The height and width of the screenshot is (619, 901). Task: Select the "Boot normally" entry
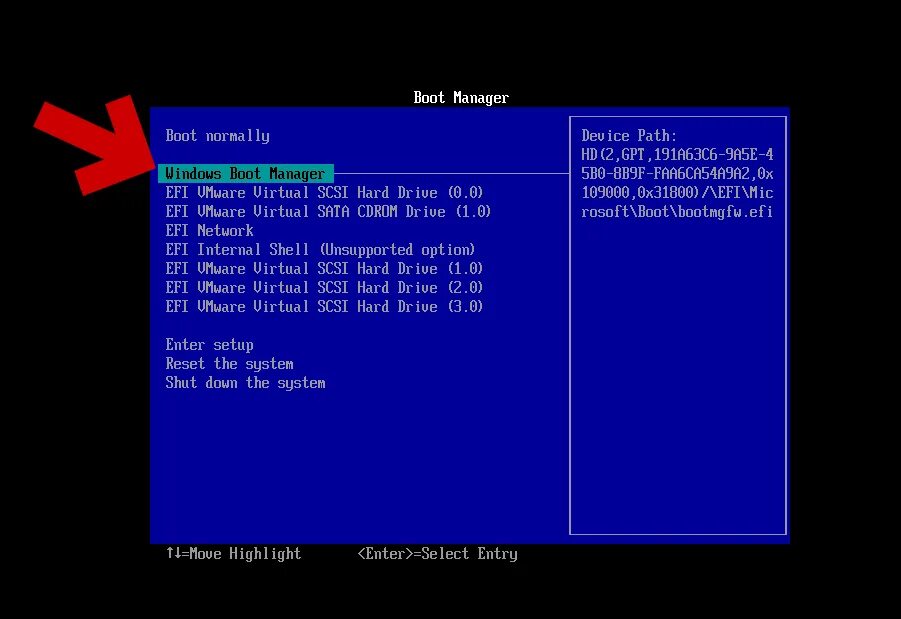(217, 136)
